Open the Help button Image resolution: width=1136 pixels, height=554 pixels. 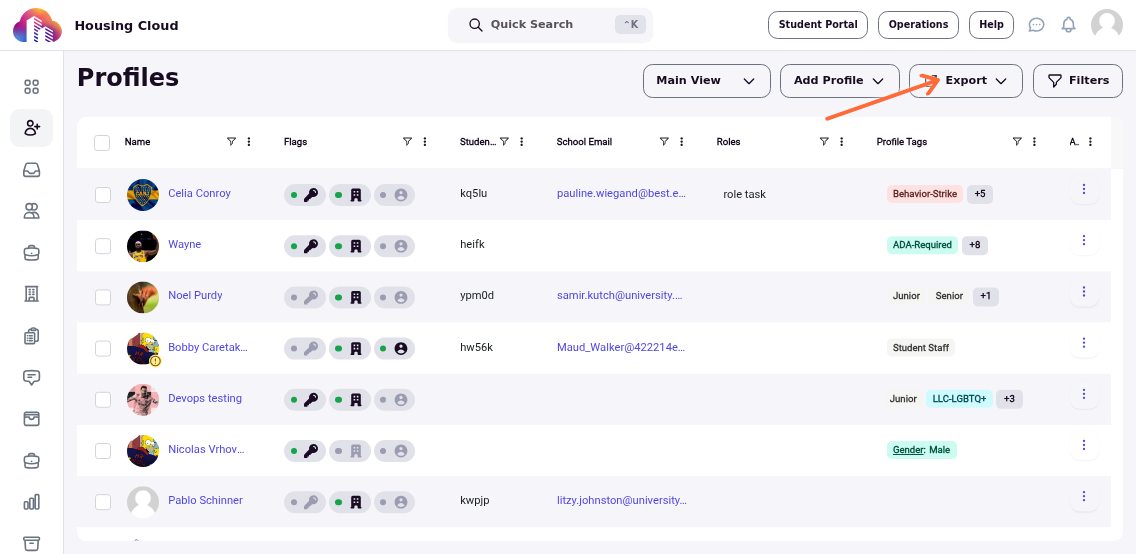[991, 25]
